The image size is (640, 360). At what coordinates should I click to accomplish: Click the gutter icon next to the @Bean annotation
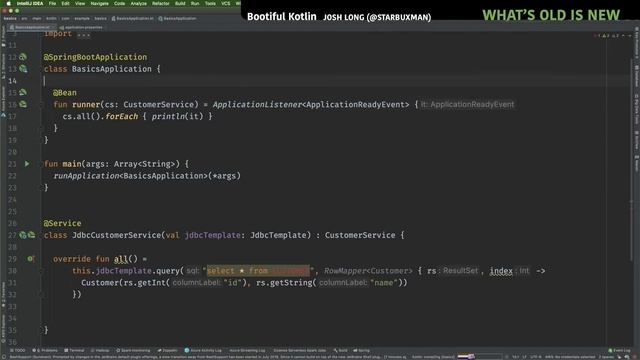23,92
